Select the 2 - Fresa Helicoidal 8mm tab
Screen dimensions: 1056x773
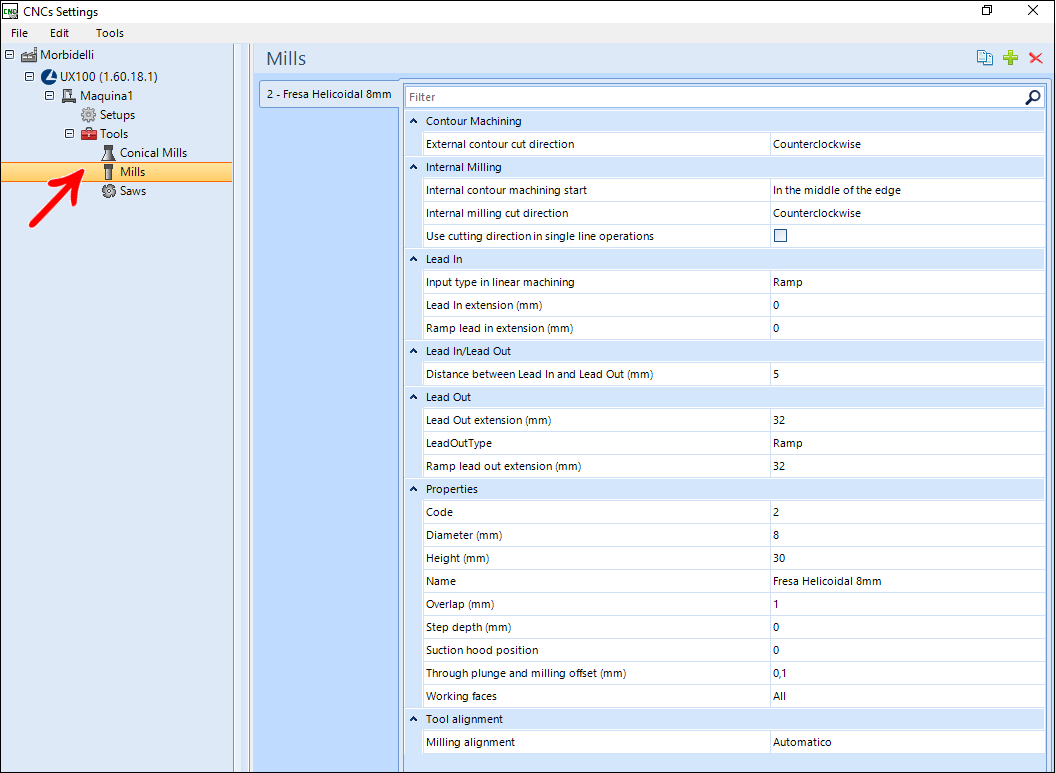coord(329,94)
